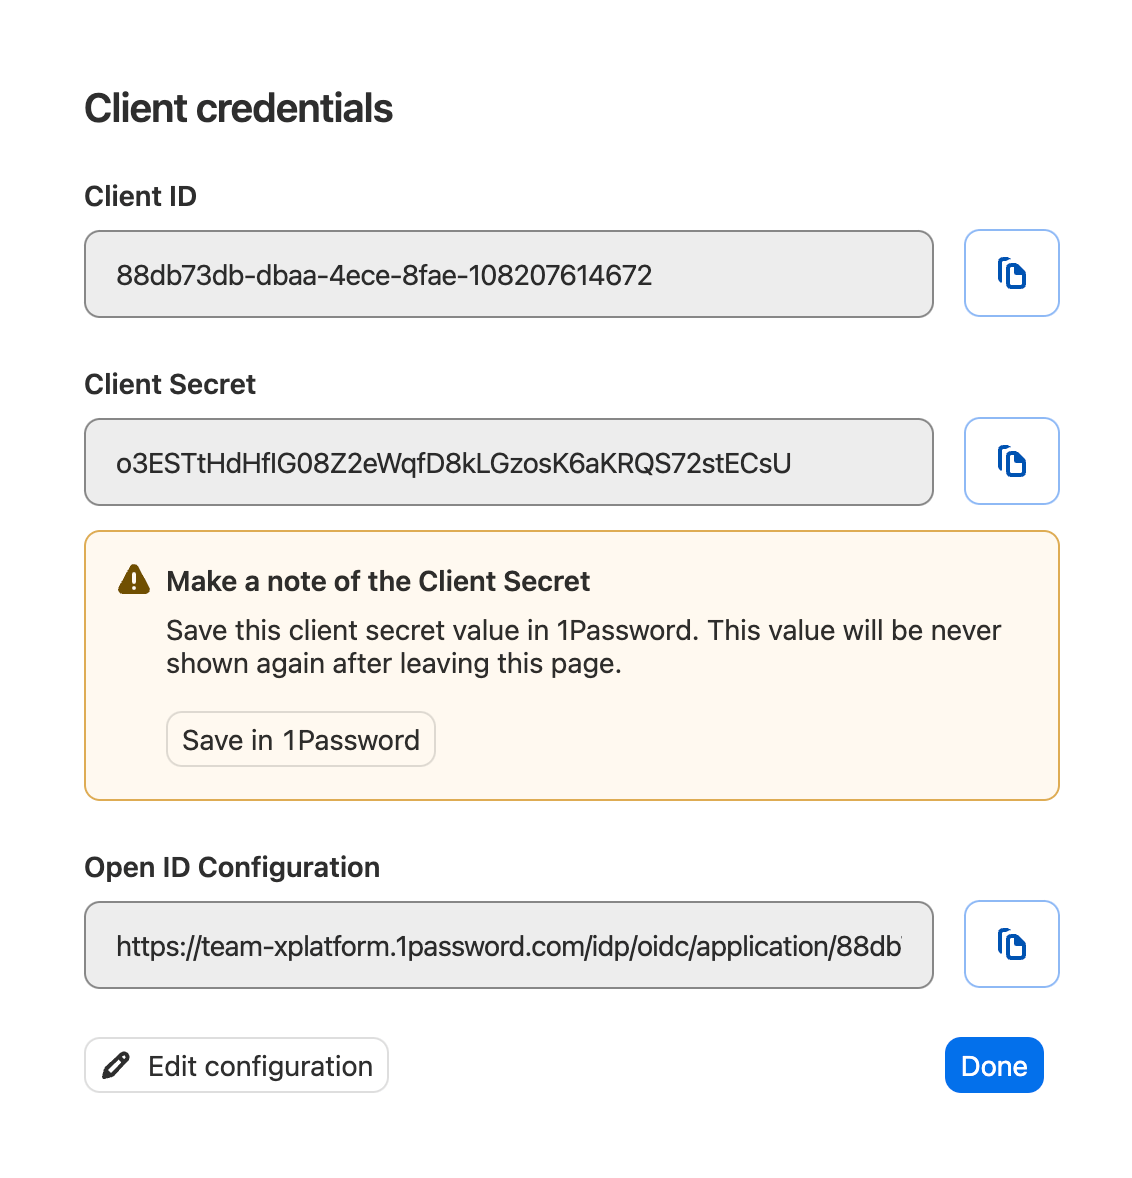The image size is (1132, 1178).
Task: Click the Done button
Action: click(x=994, y=1065)
